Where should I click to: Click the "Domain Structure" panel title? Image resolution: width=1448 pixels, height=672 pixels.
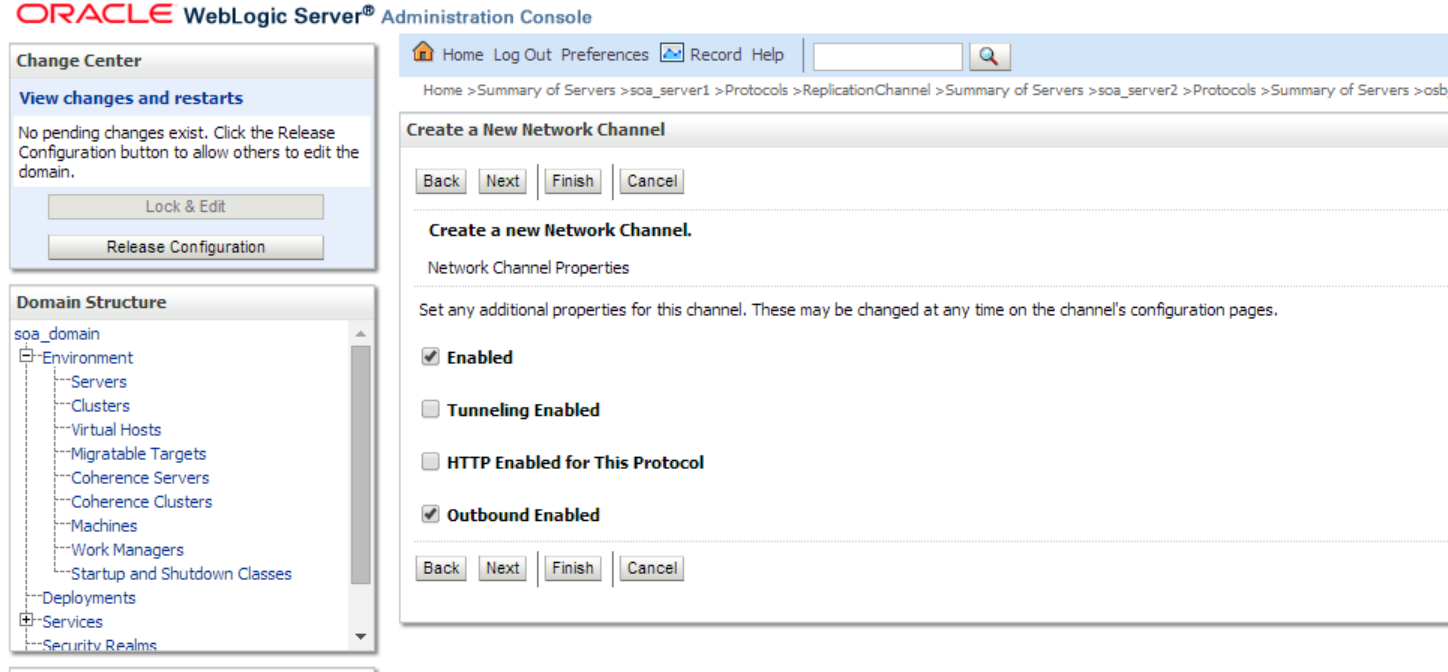[92, 302]
